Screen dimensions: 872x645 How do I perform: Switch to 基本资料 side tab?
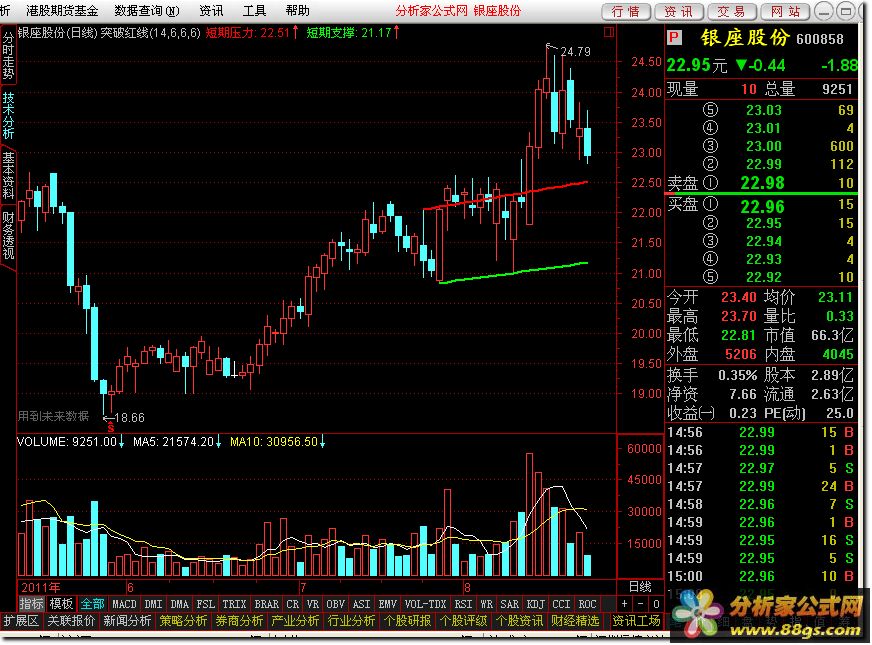8,176
